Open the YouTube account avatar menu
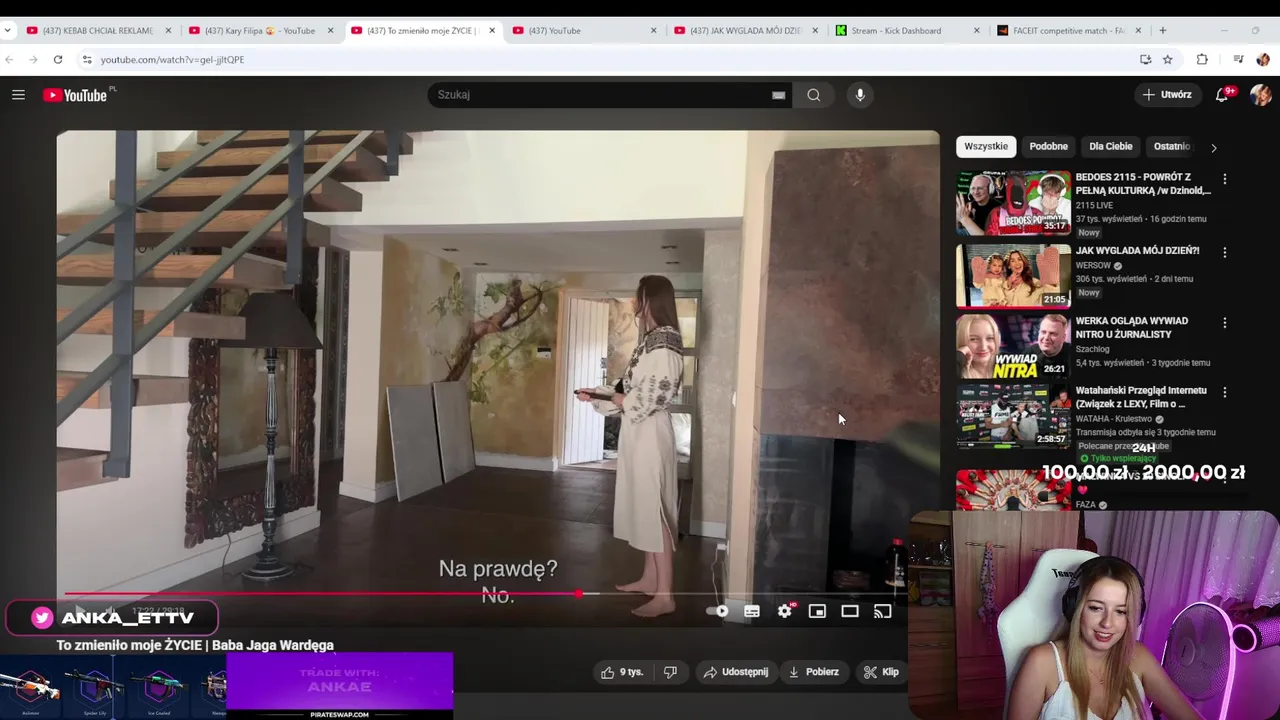 point(1260,95)
